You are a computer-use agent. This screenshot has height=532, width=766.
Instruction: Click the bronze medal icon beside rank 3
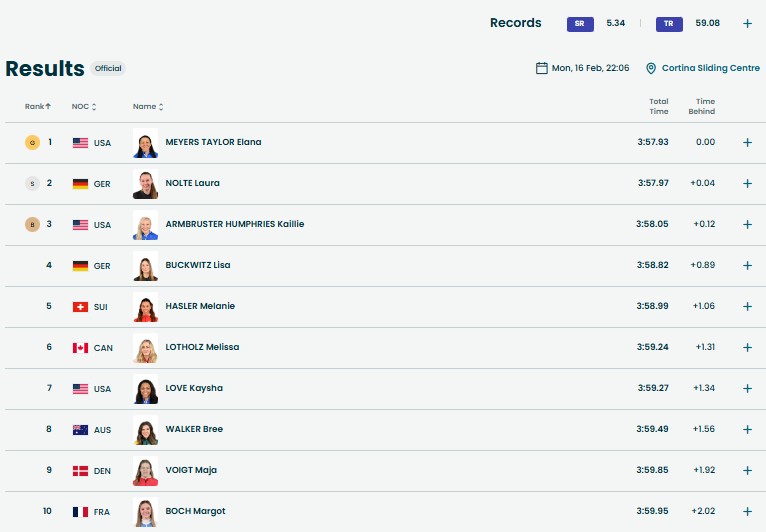pos(32,224)
